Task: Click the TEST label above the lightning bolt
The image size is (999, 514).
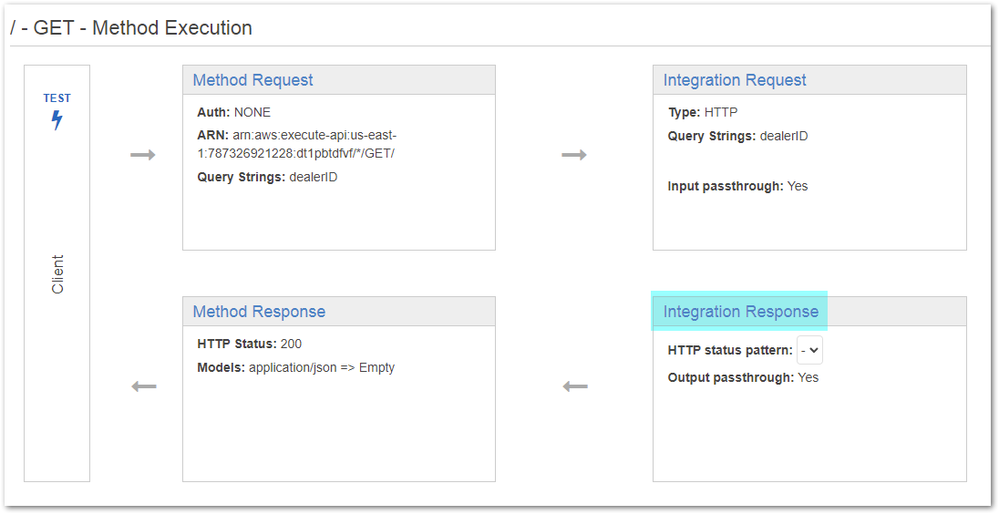Action: (57, 98)
